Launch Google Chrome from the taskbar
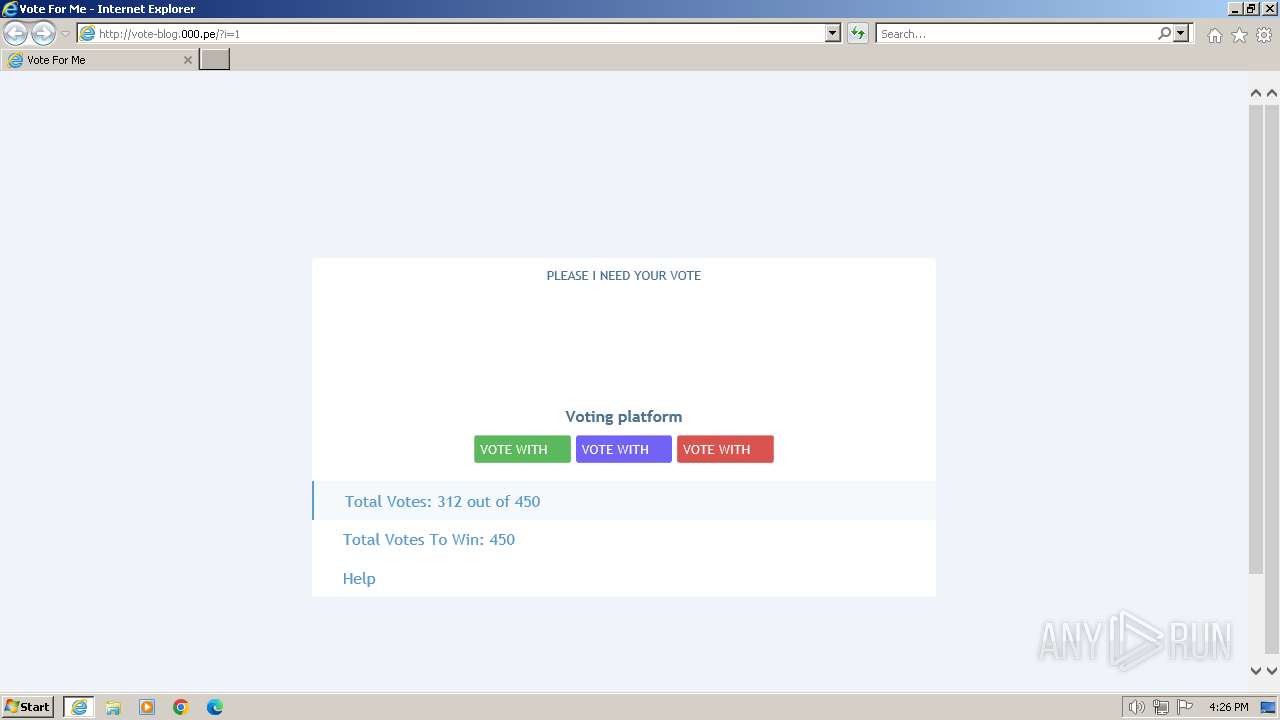The image size is (1280, 720). [x=181, y=707]
